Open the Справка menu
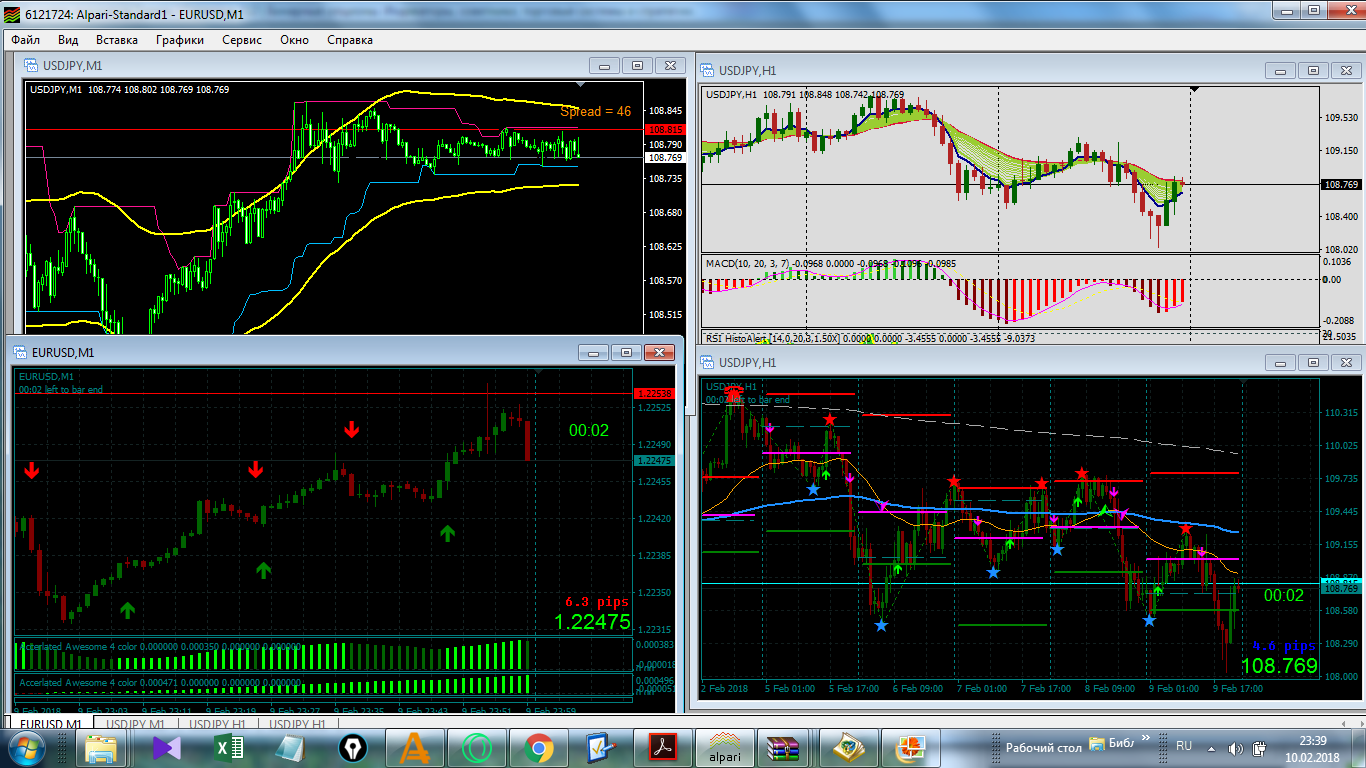Viewport: 1366px width, 768px height. pos(350,40)
